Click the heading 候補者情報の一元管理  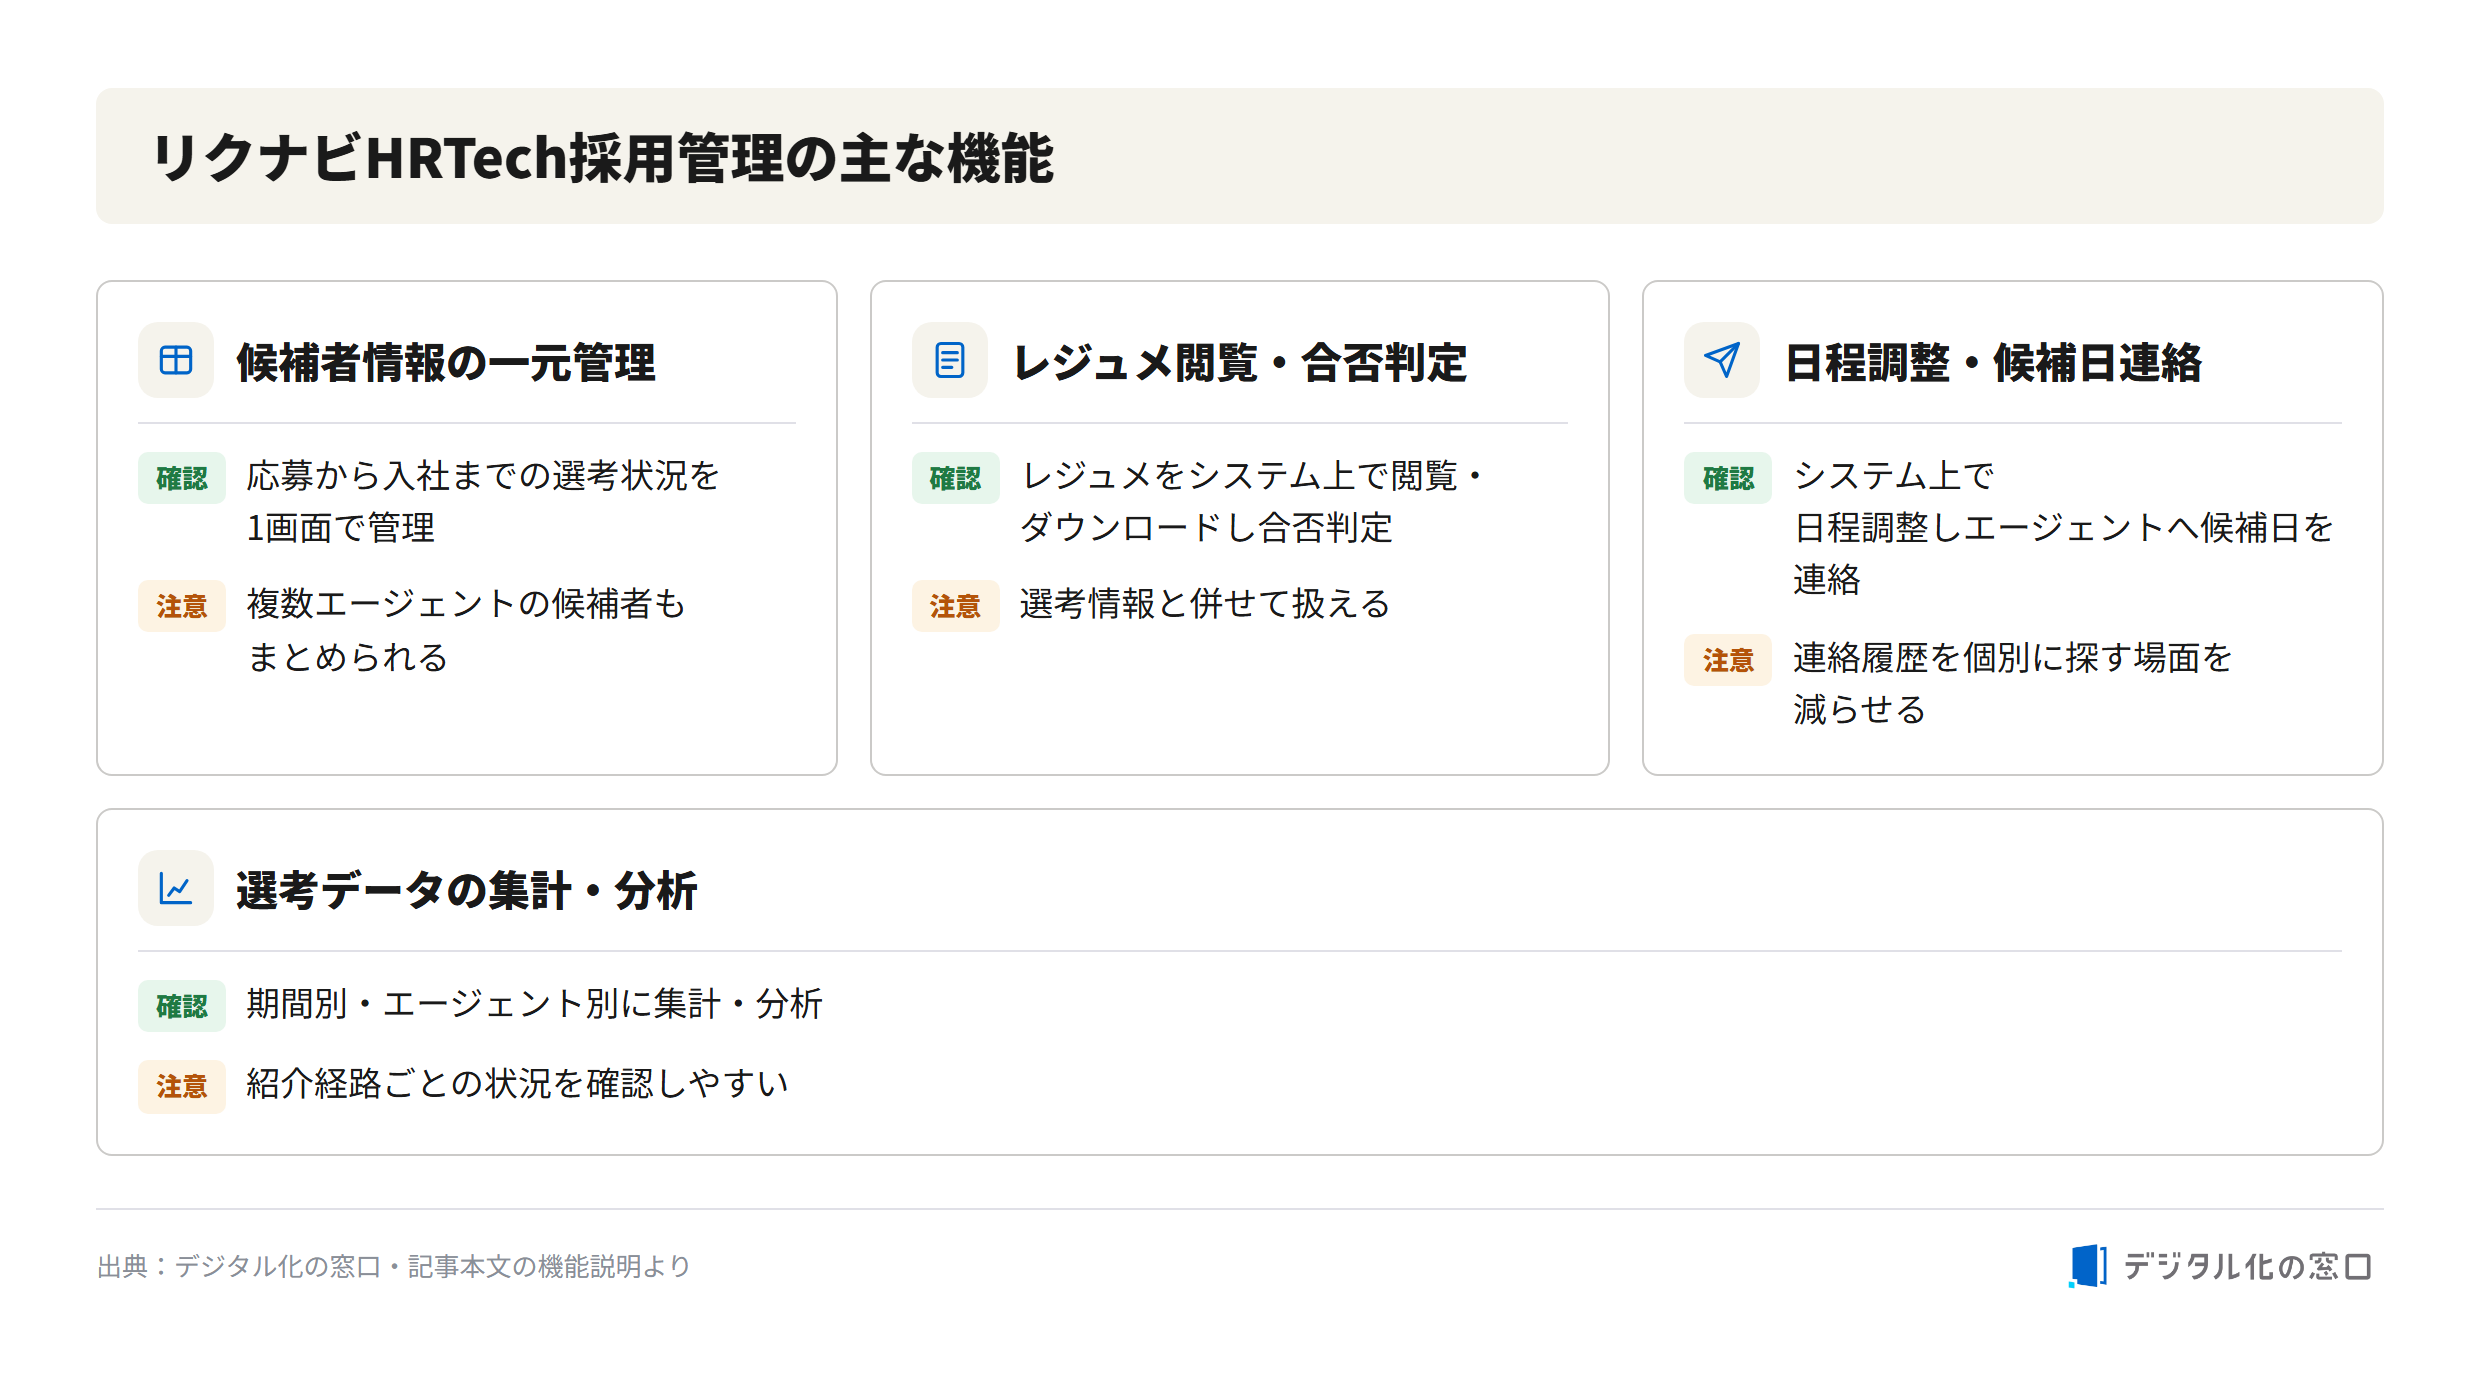446,362
